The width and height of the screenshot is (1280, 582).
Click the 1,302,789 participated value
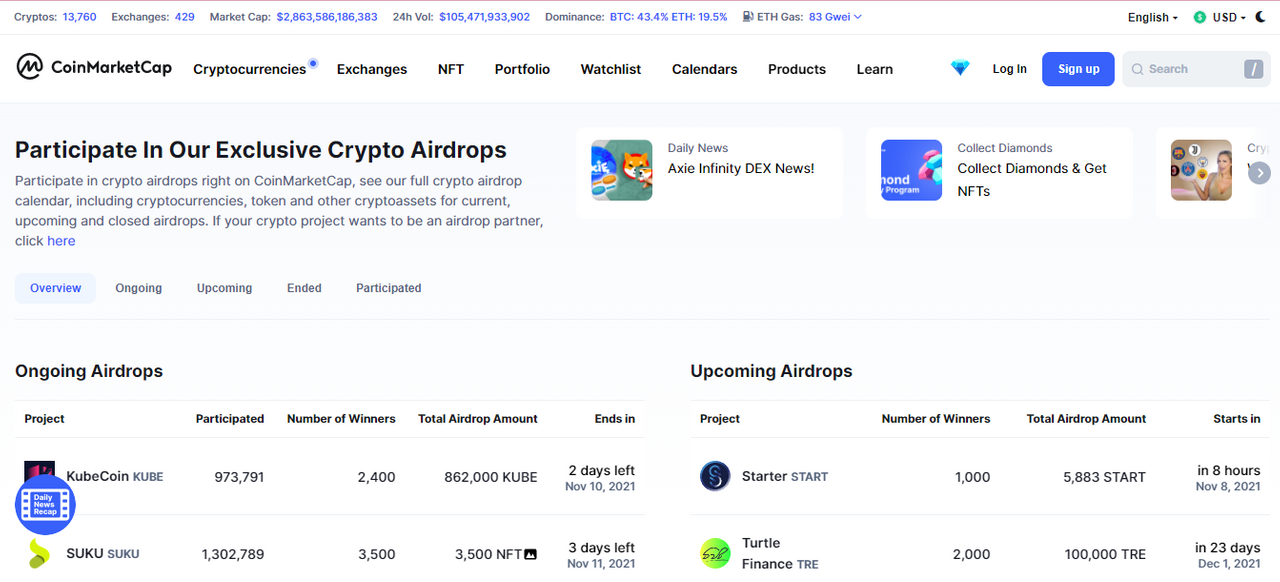[233, 554]
